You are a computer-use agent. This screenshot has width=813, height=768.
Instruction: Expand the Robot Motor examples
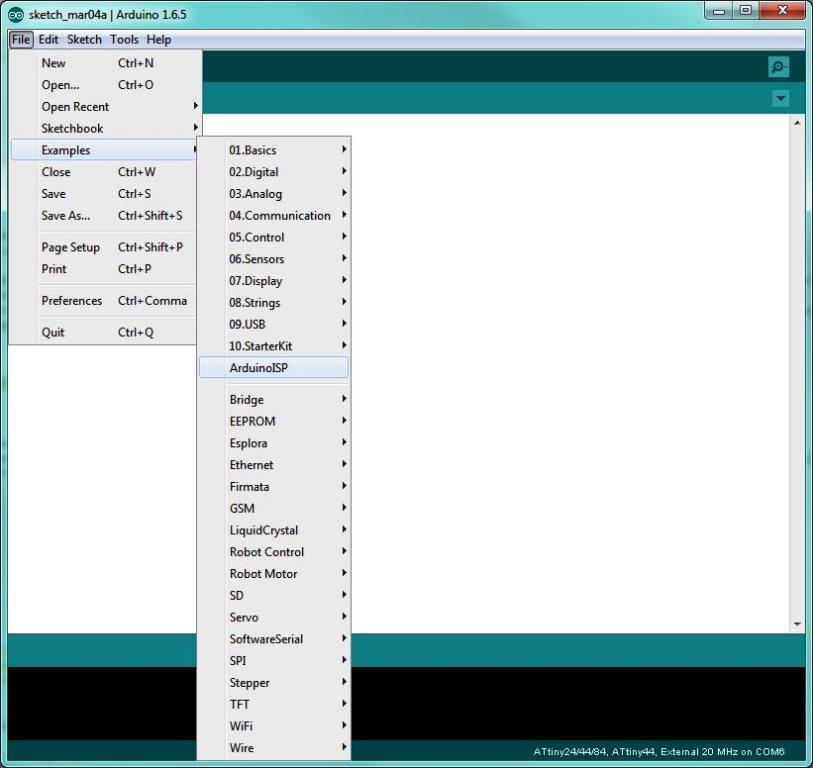click(274, 574)
